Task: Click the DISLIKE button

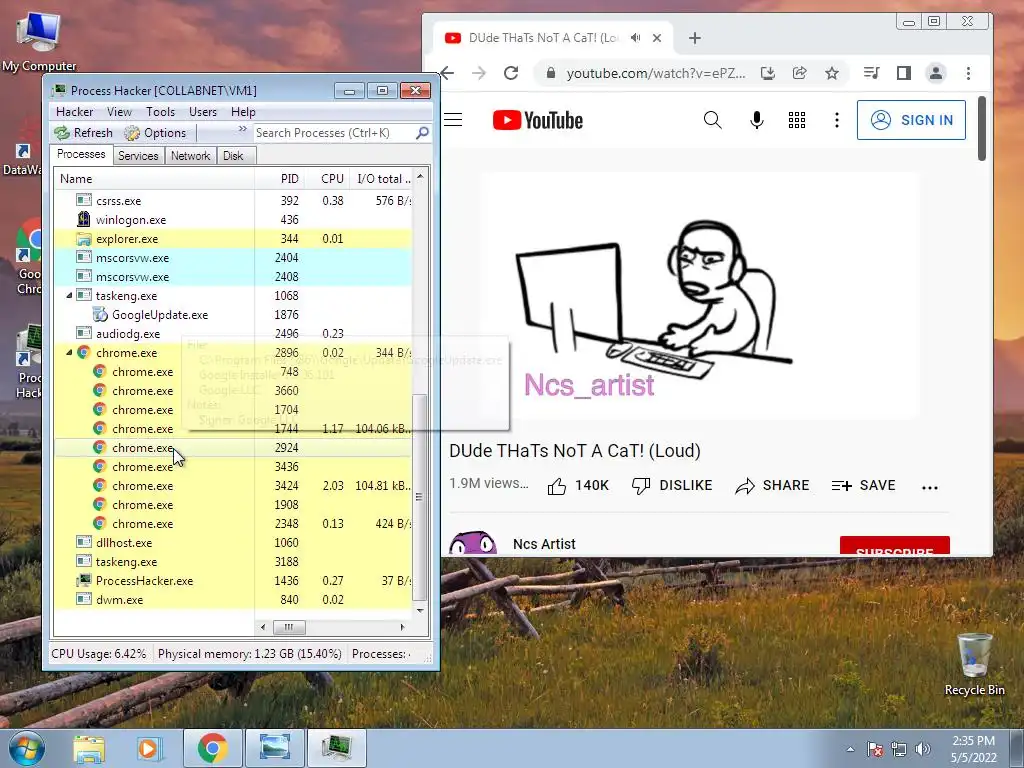Action: point(672,486)
